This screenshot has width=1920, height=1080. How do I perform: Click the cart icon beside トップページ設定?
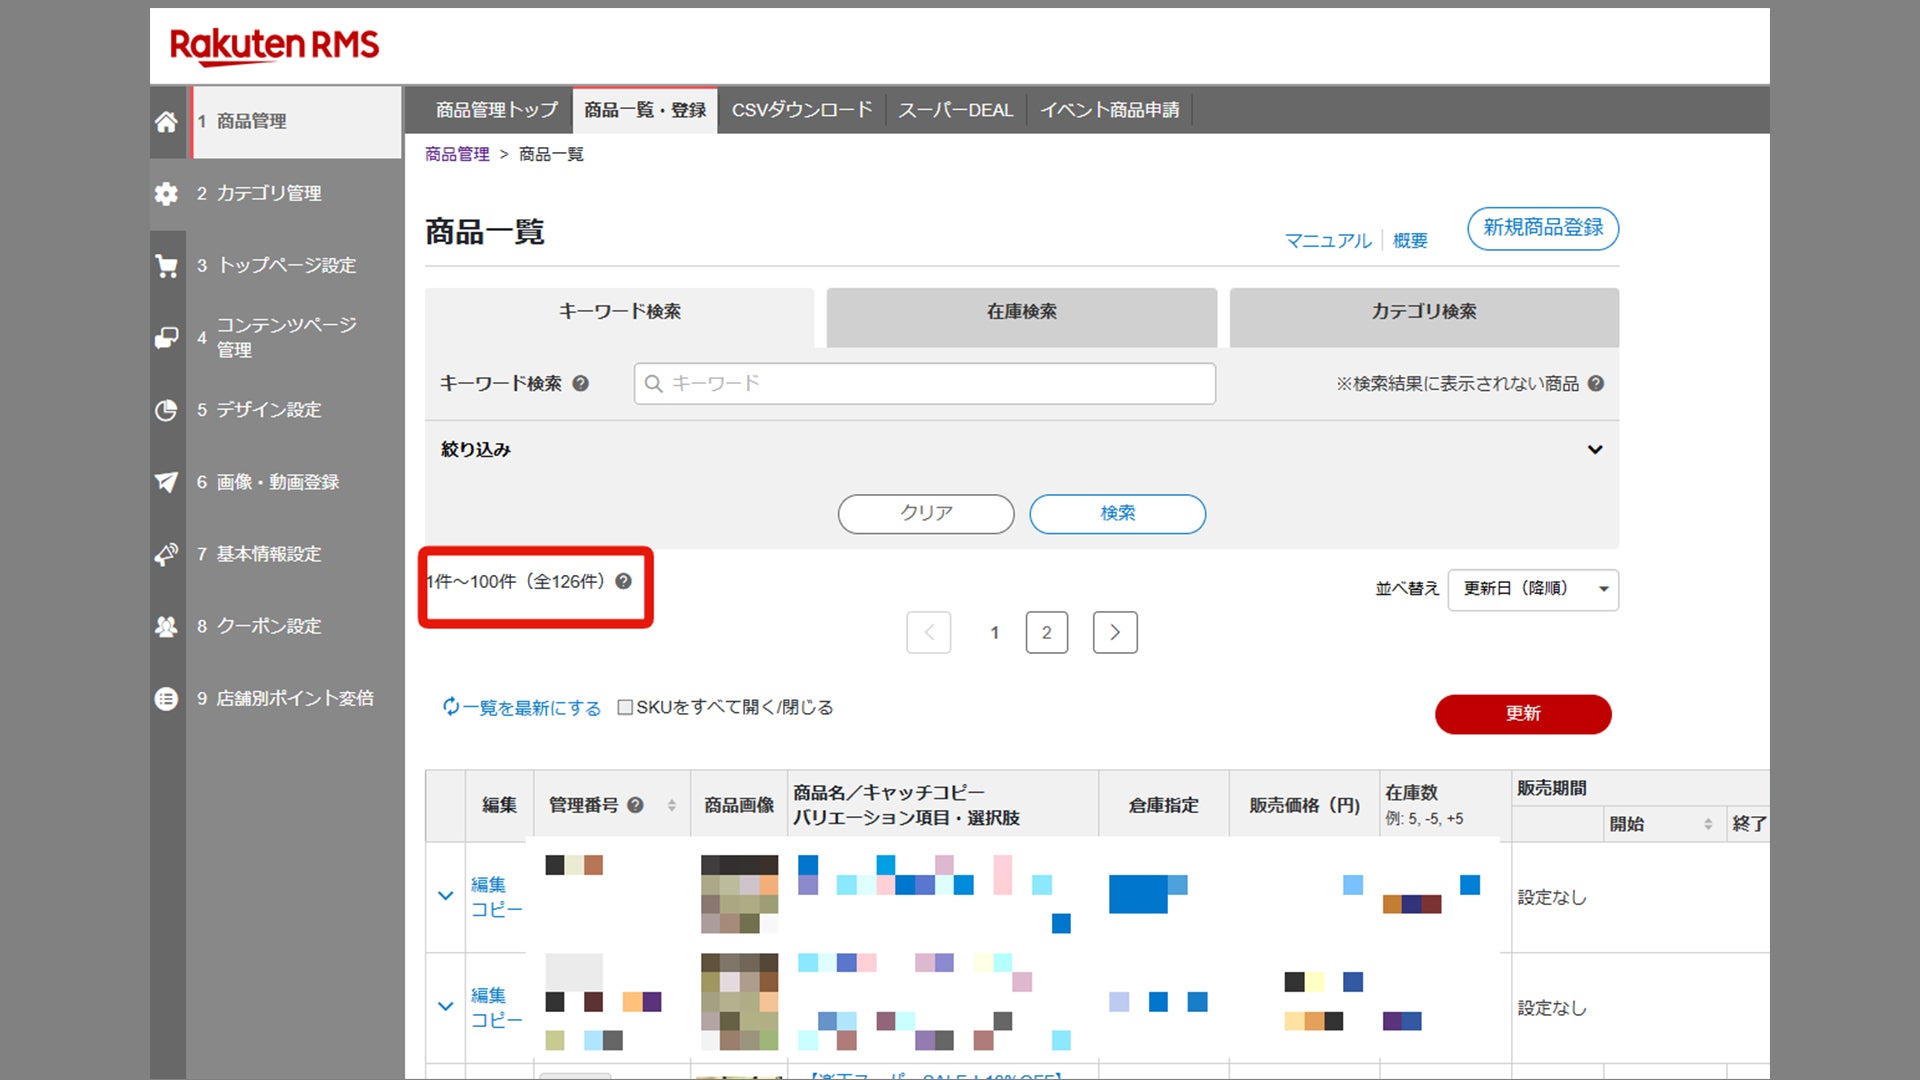[x=166, y=266]
